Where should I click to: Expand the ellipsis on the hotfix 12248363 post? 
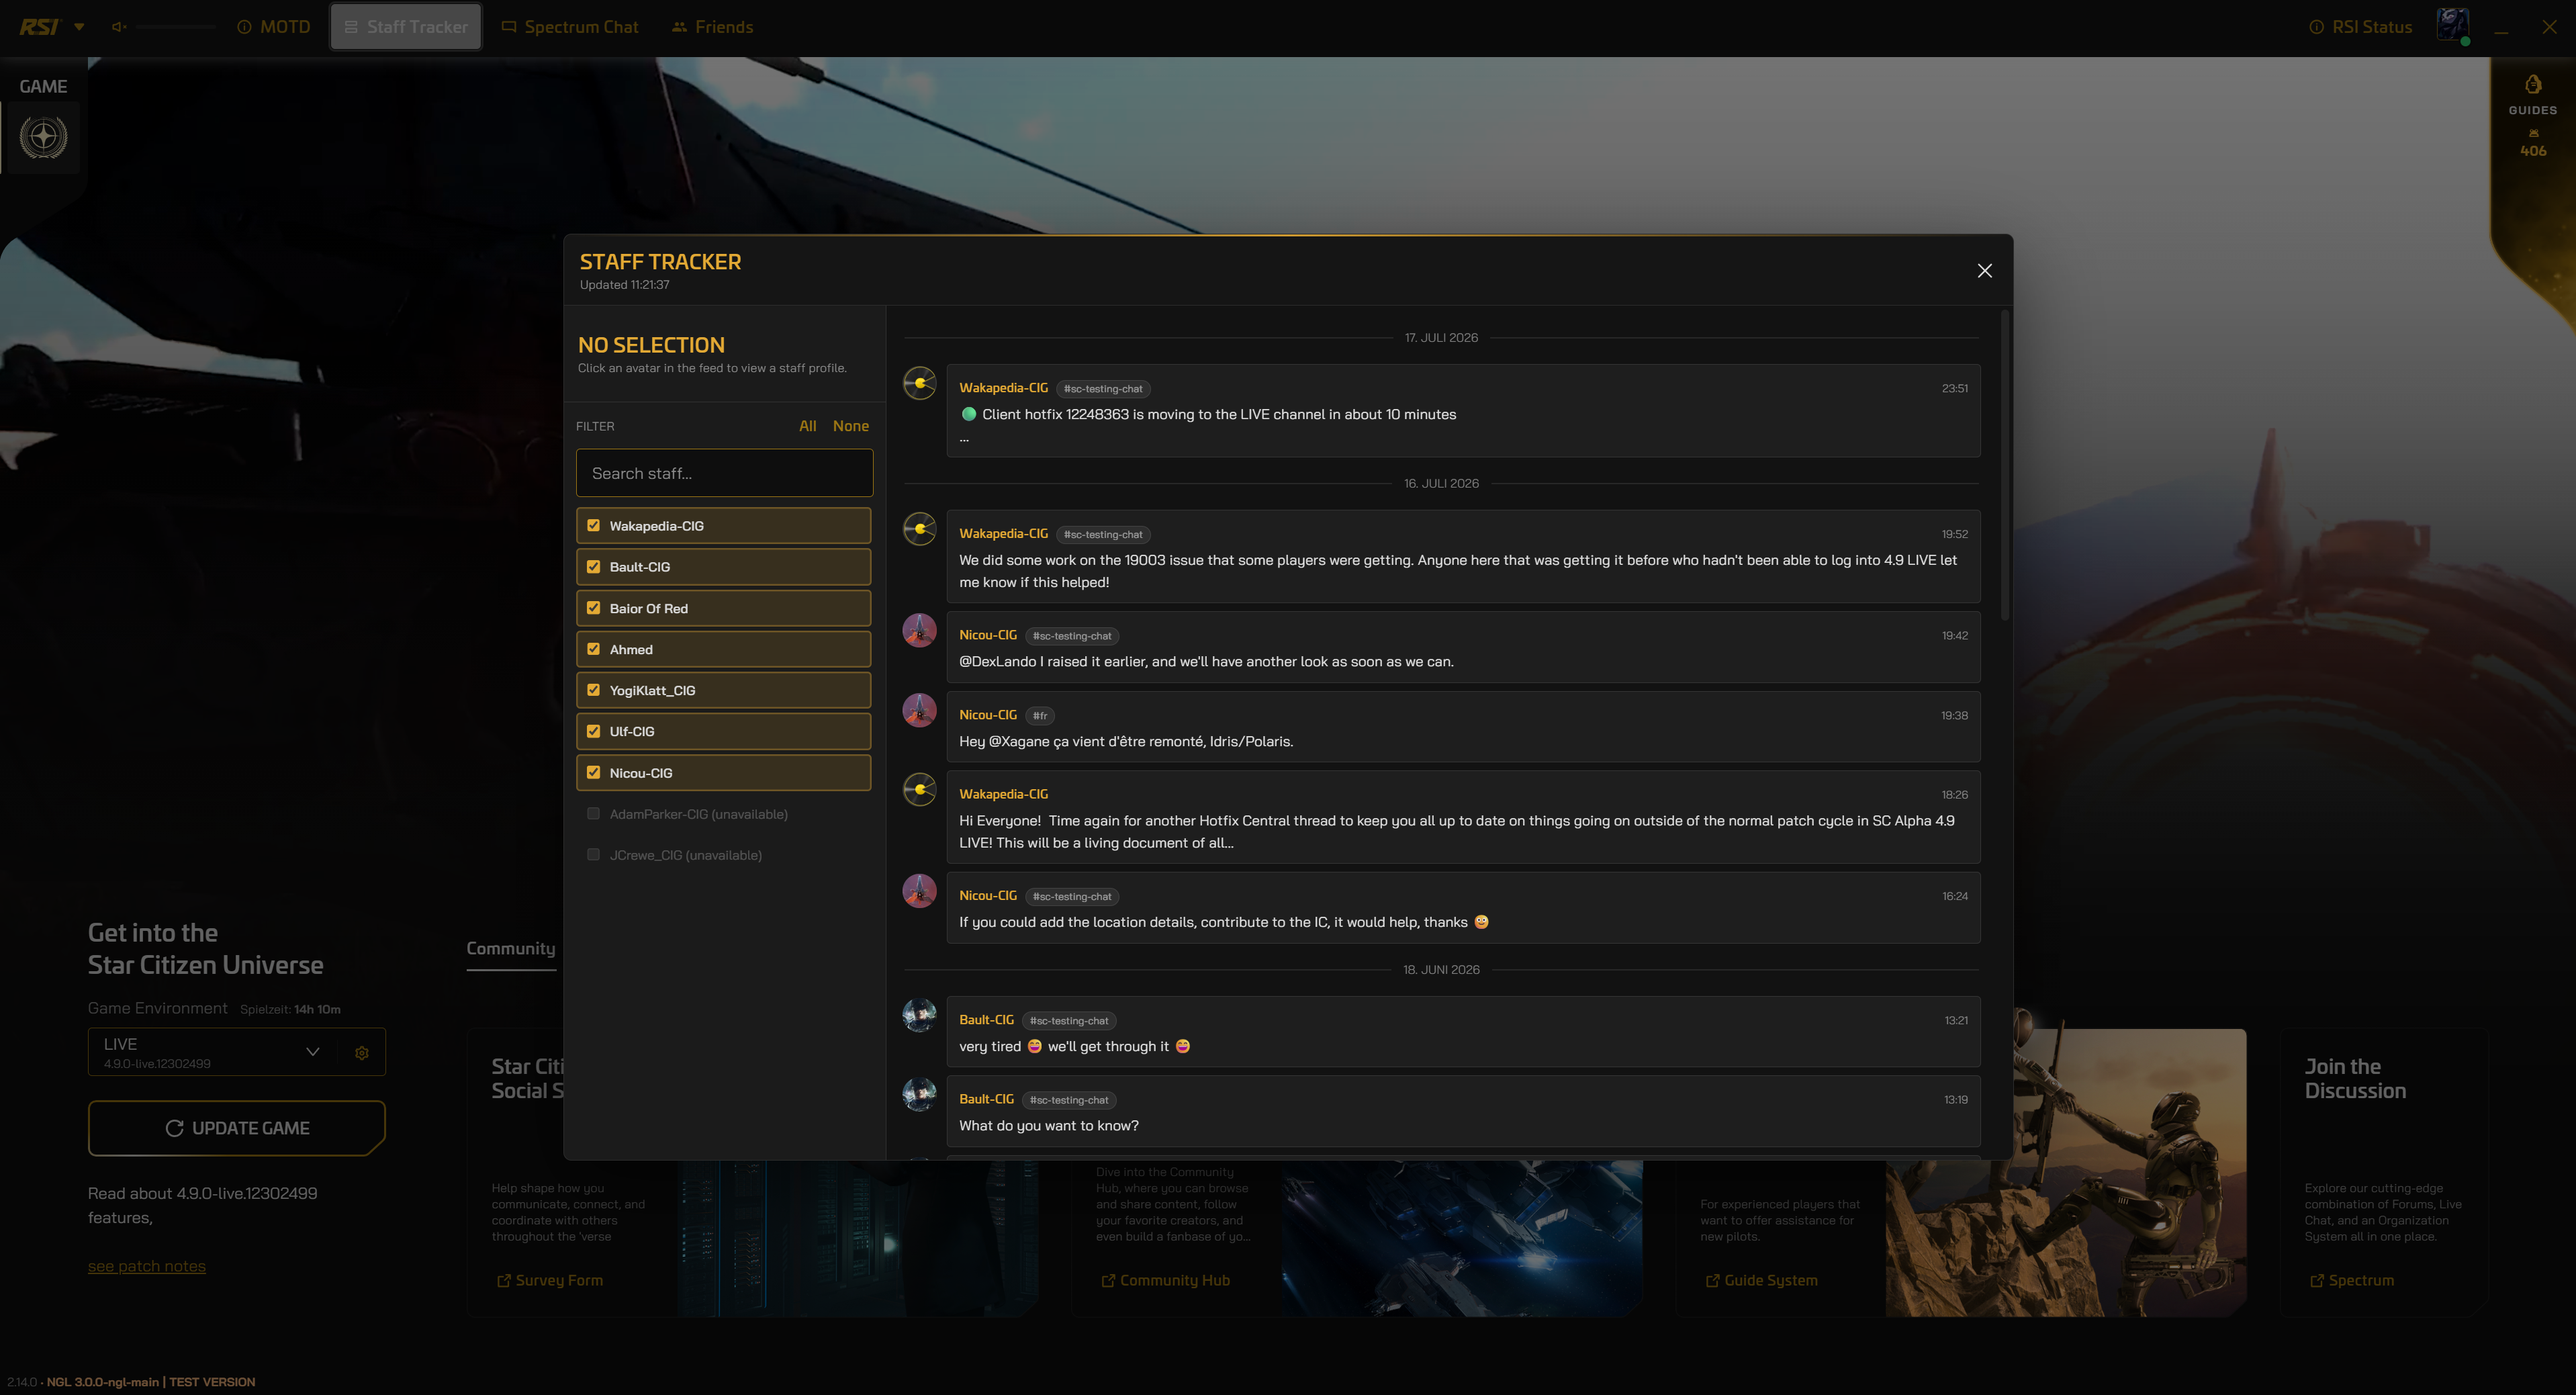click(x=964, y=439)
